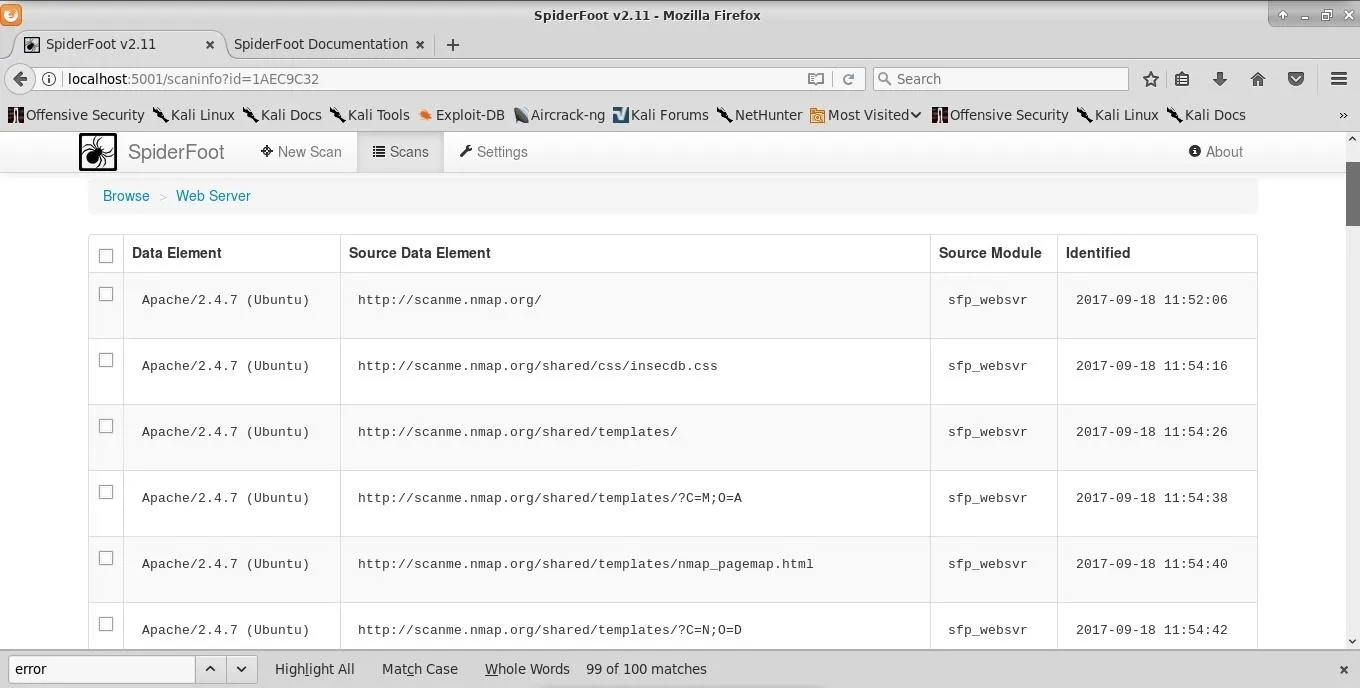Go back with the browser back arrow
The width and height of the screenshot is (1360, 688).
pyautogui.click(x=20, y=79)
